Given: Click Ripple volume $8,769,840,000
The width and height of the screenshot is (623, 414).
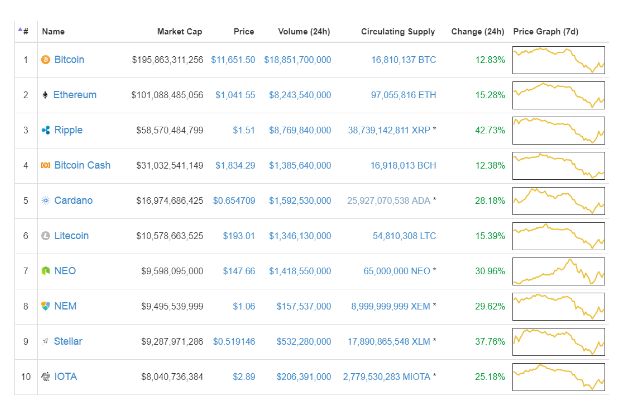Looking at the screenshot, I should tap(300, 130).
